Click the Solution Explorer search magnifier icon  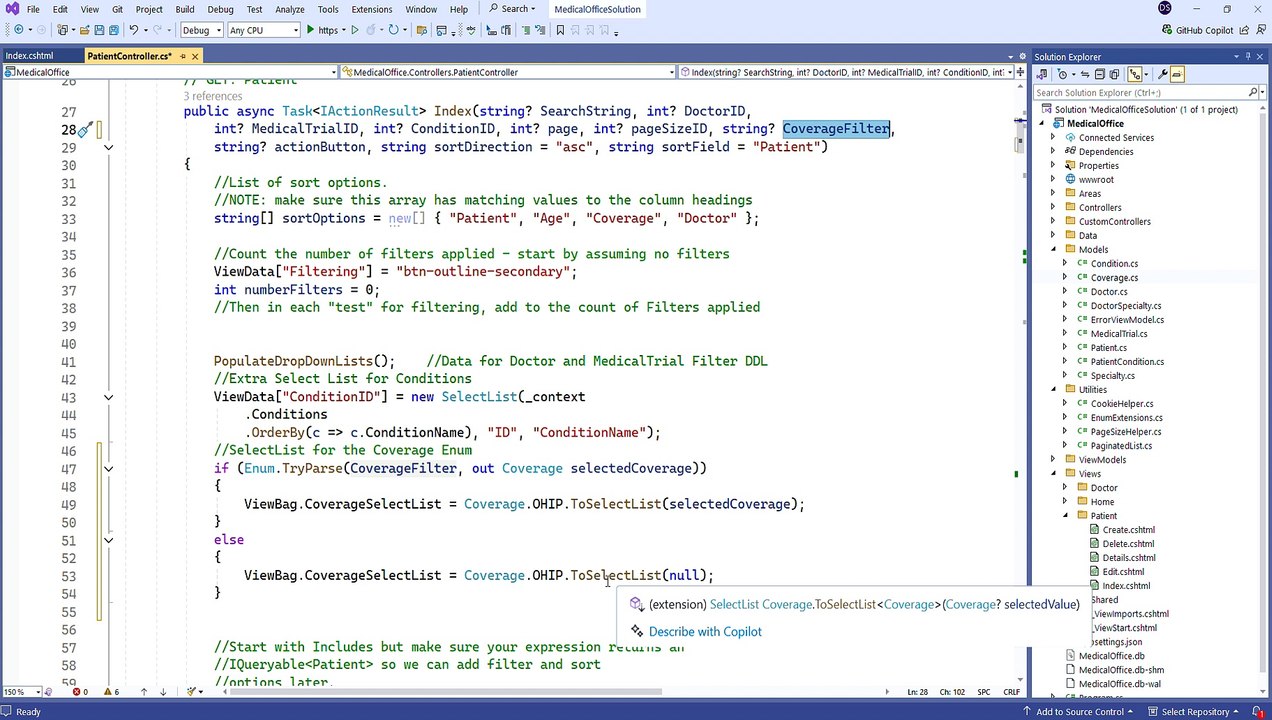(1252, 92)
